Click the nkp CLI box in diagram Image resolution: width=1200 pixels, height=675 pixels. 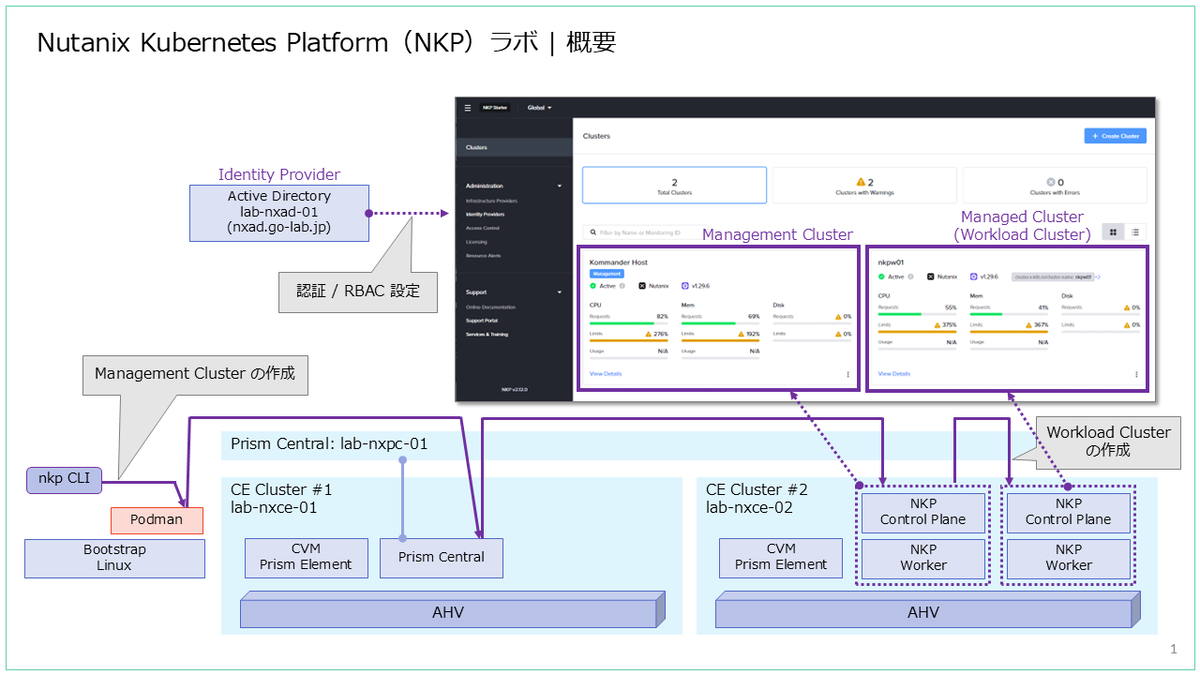(x=65, y=479)
